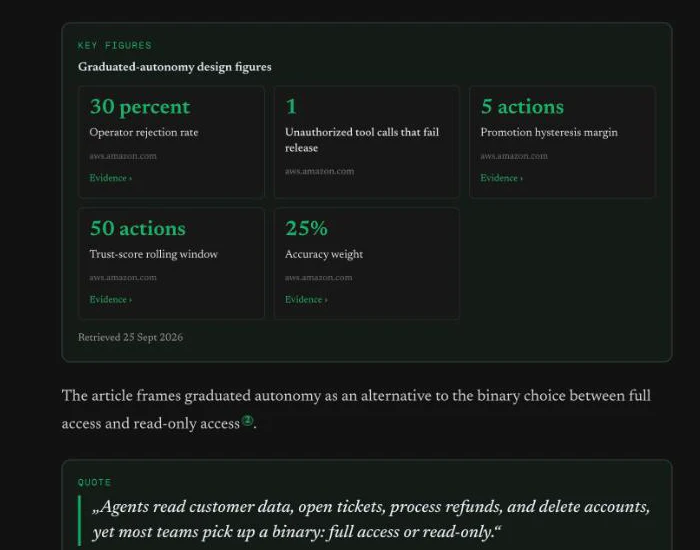Open Evidence link under 50 actions card

pos(110,300)
